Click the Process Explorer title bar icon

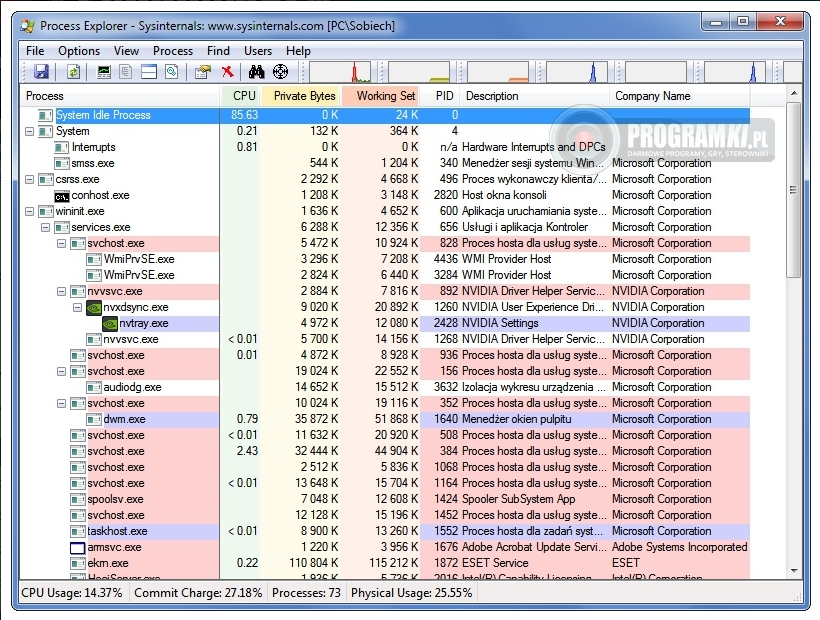click(27, 26)
